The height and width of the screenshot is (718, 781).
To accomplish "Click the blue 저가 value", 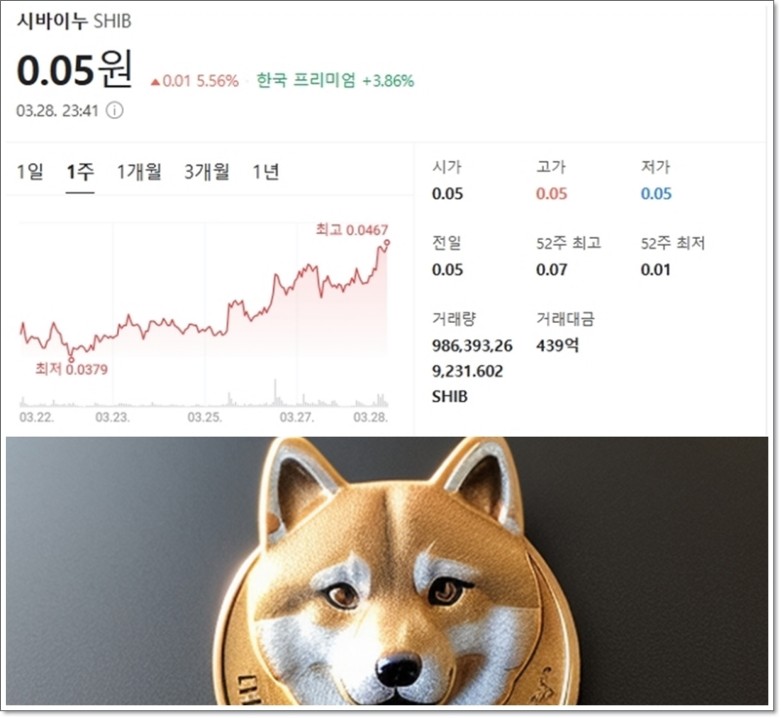I will 656,194.
